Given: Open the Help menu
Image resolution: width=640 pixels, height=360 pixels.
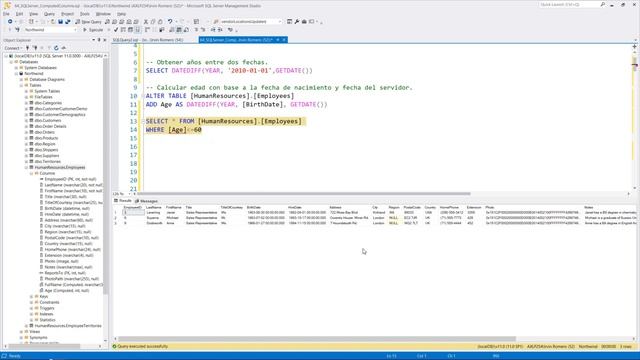Looking at the screenshot, I should (122, 14).
